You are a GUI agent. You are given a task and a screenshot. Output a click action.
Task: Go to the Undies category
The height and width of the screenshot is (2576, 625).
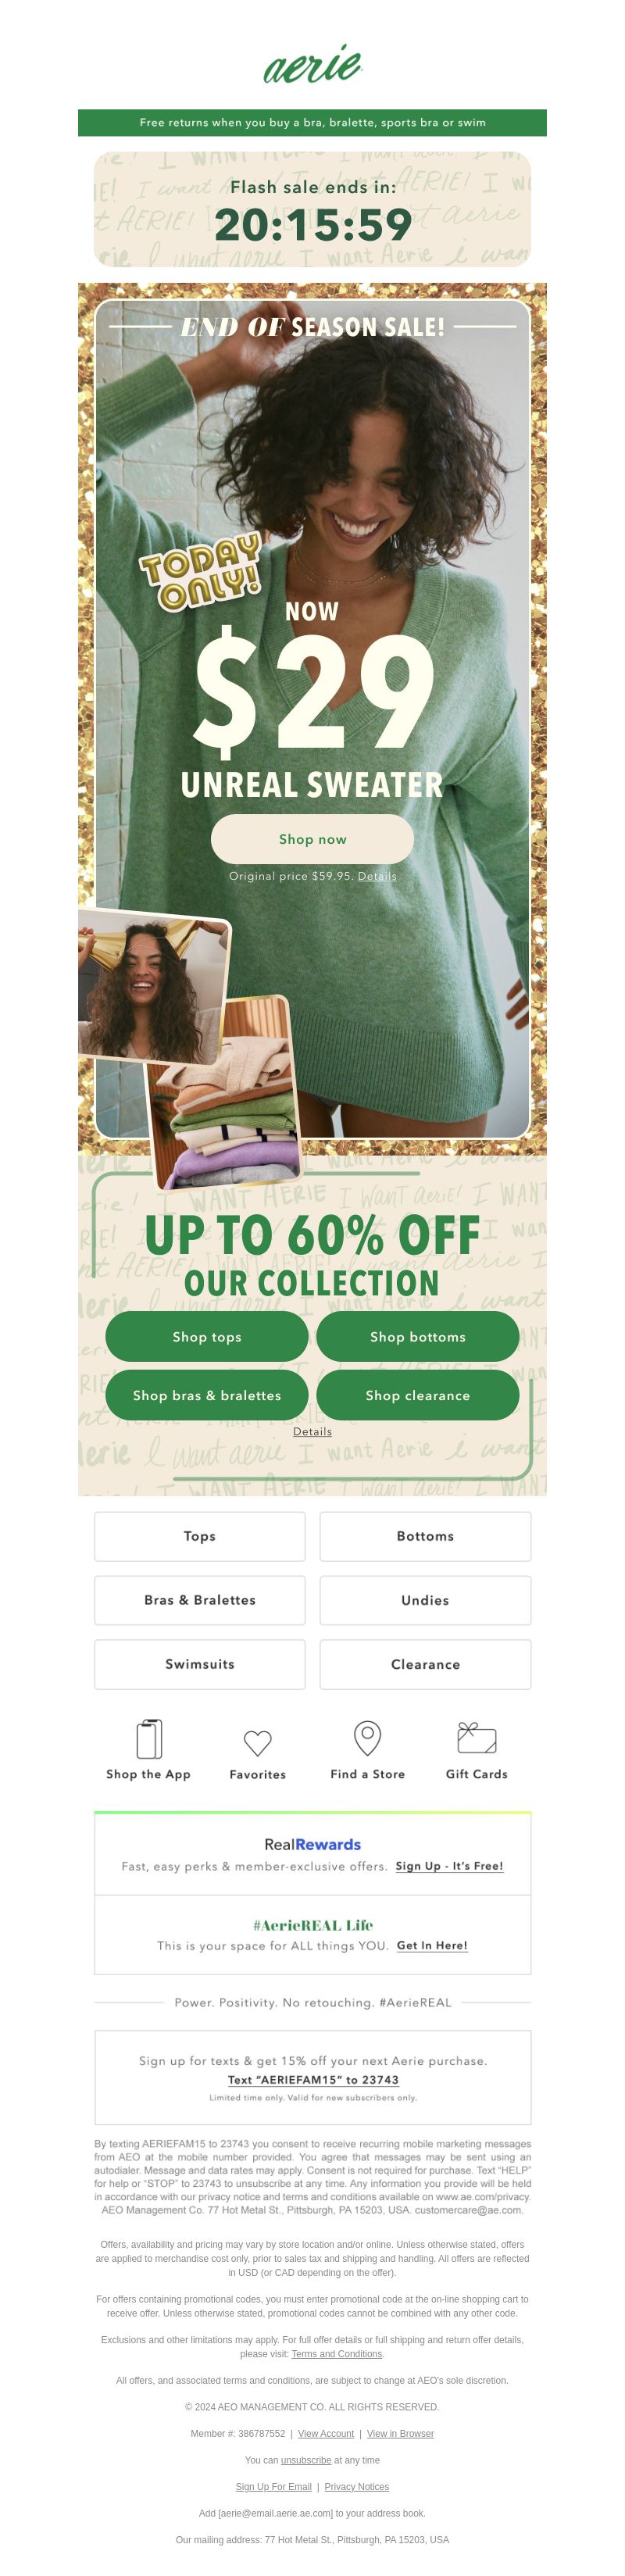click(x=425, y=1600)
